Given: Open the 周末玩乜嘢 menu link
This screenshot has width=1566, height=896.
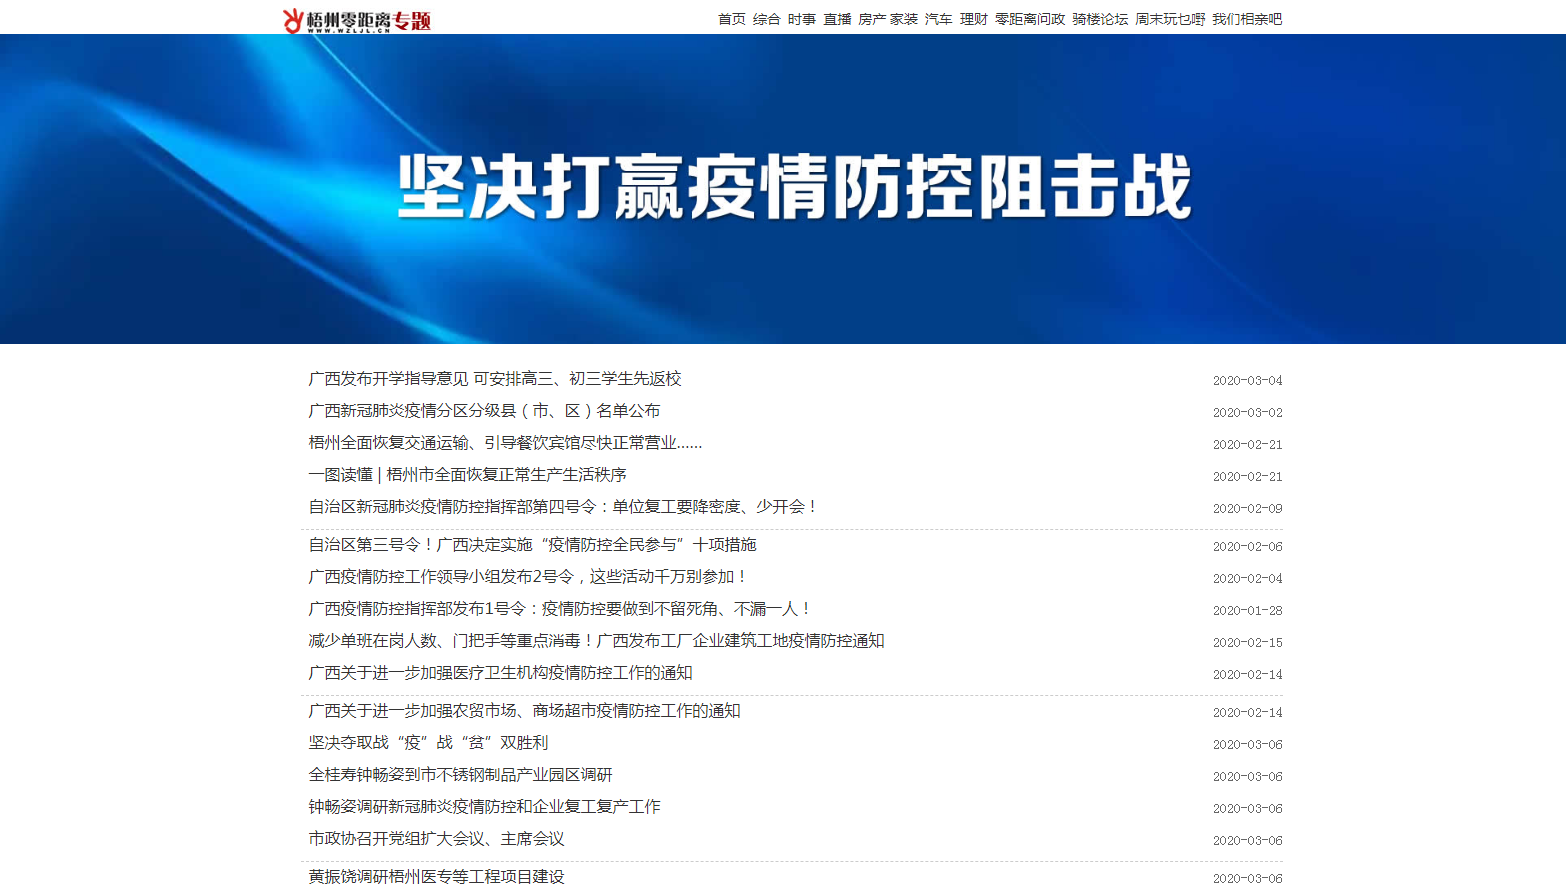Looking at the screenshot, I should pos(1169,19).
